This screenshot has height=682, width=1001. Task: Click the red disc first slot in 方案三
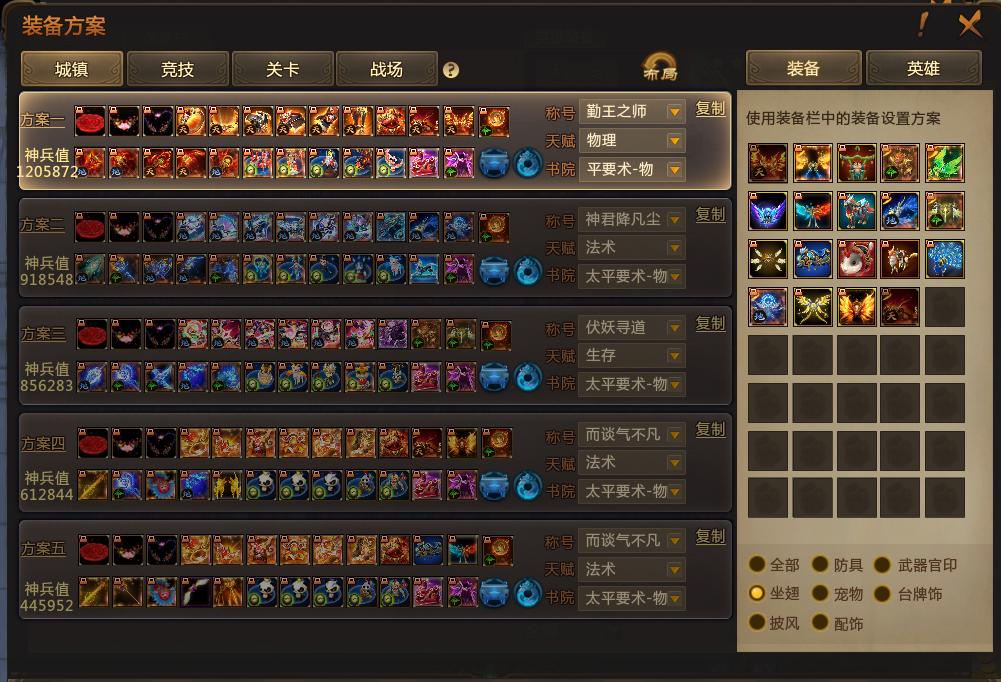click(x=92, y=334)
